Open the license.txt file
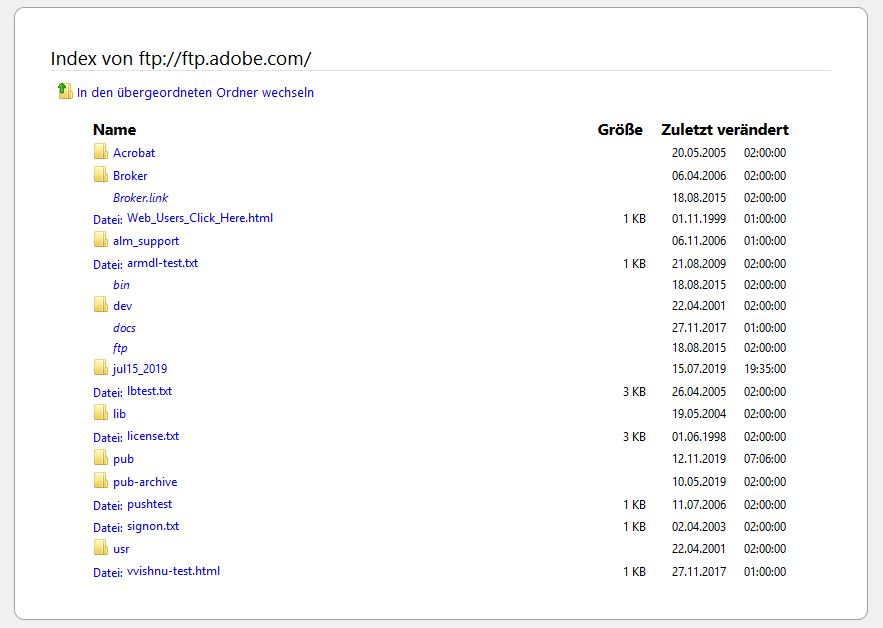This screenshot has height=628, width=883. [152, 436]
